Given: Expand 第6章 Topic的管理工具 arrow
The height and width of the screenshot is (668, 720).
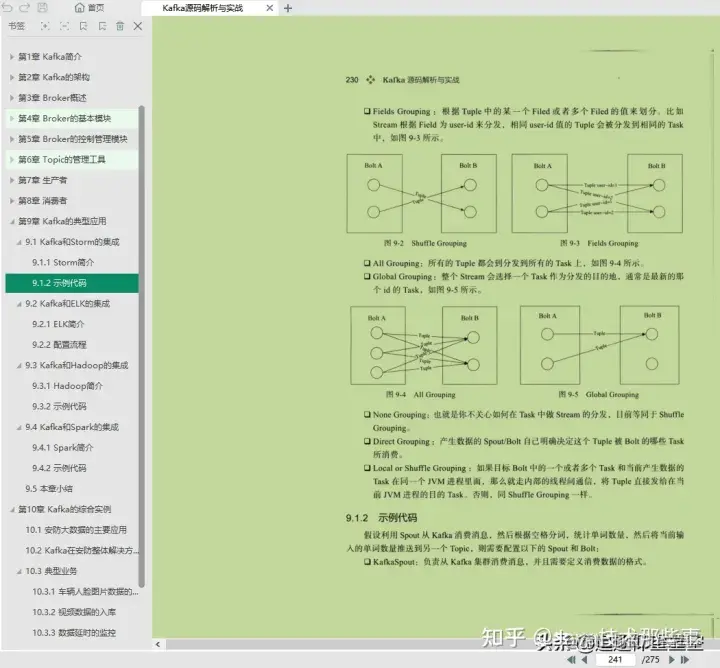Looking at the screenshot, I should 12,160.
